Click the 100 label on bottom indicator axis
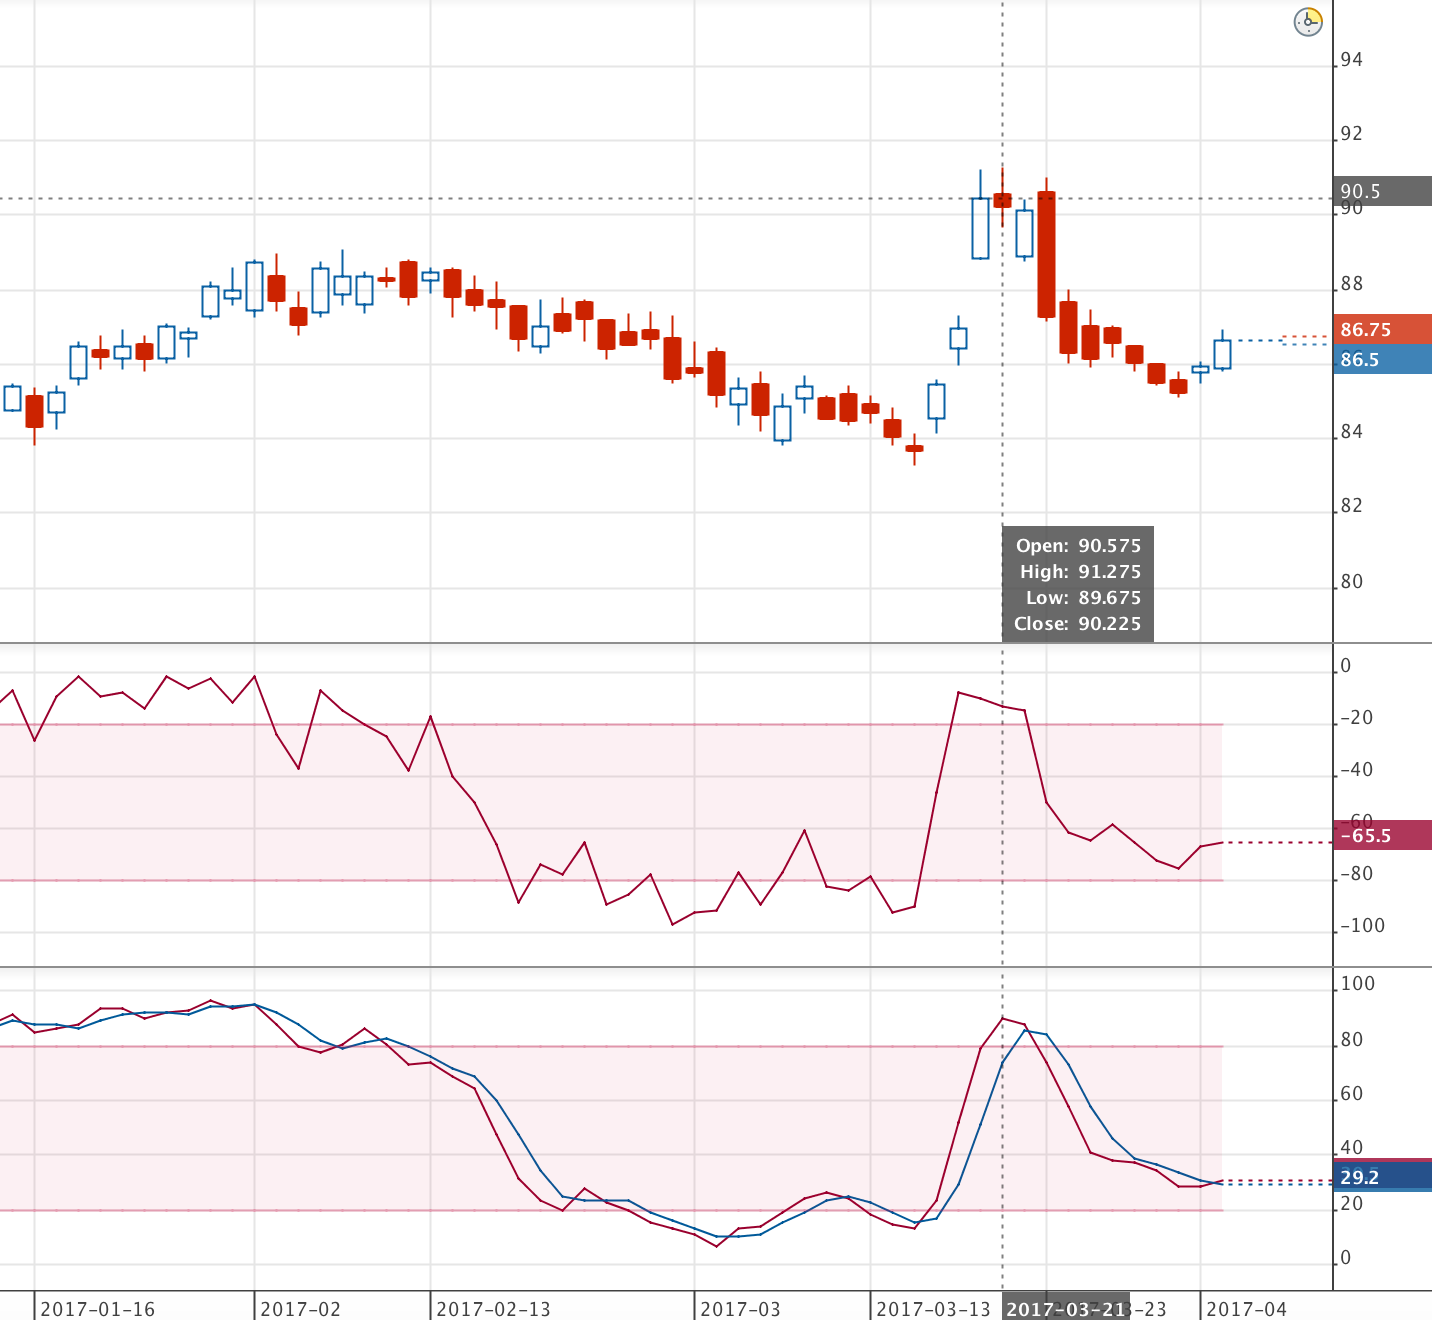 point(1358,983)
